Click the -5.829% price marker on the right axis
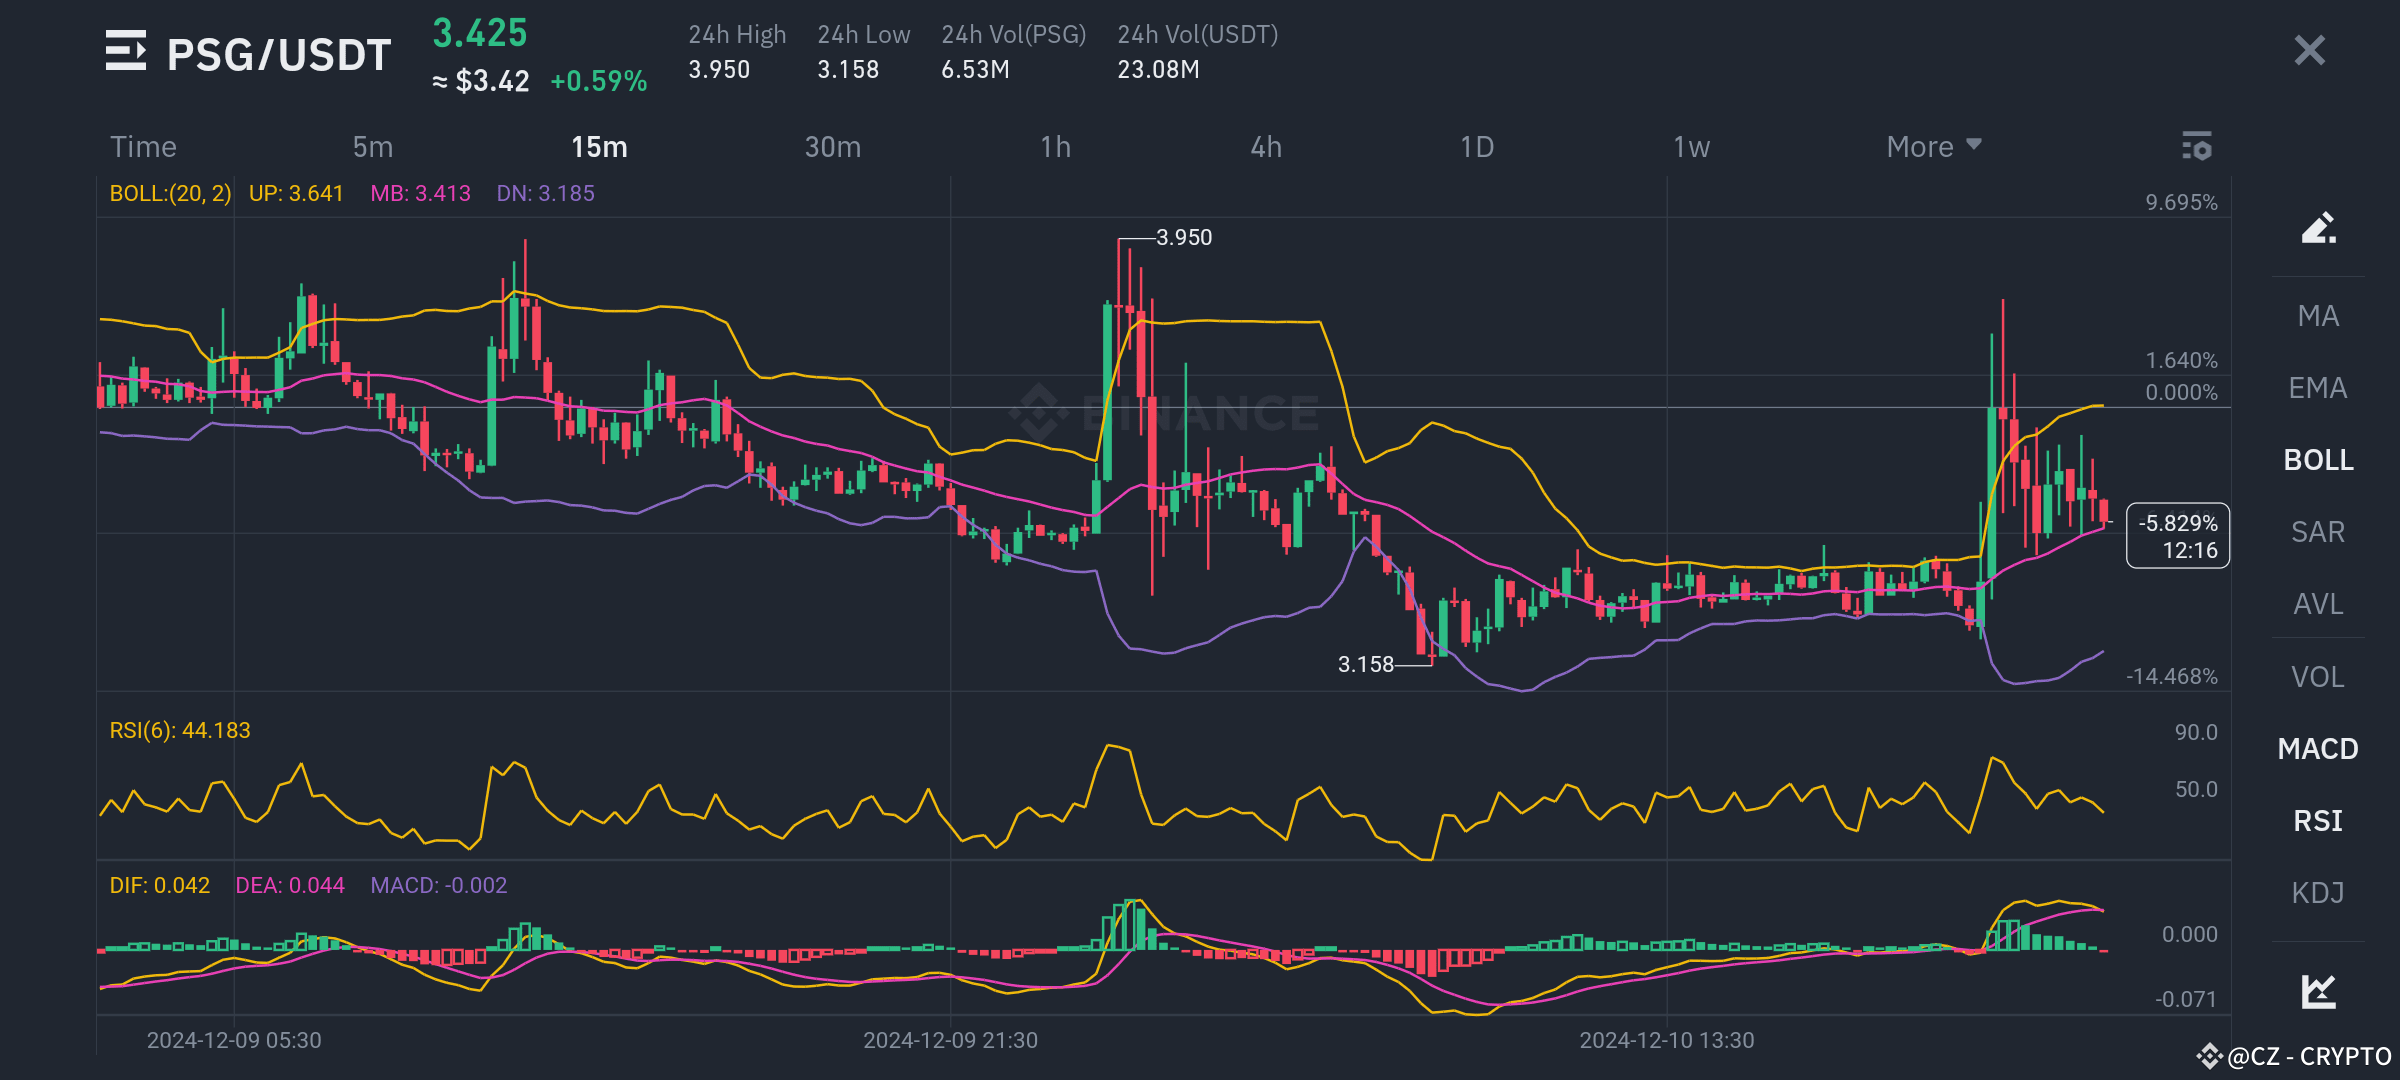This screenshot has width=2400, height=1080. [2177, 522]
